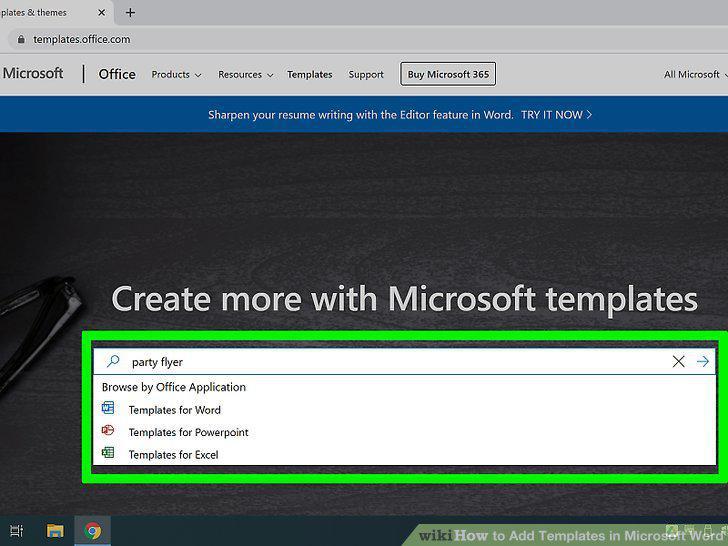The width and height of the screenshot is (728, 546).
Task: Click Buy Microsoft 365 button
Action: pos(448,74)
